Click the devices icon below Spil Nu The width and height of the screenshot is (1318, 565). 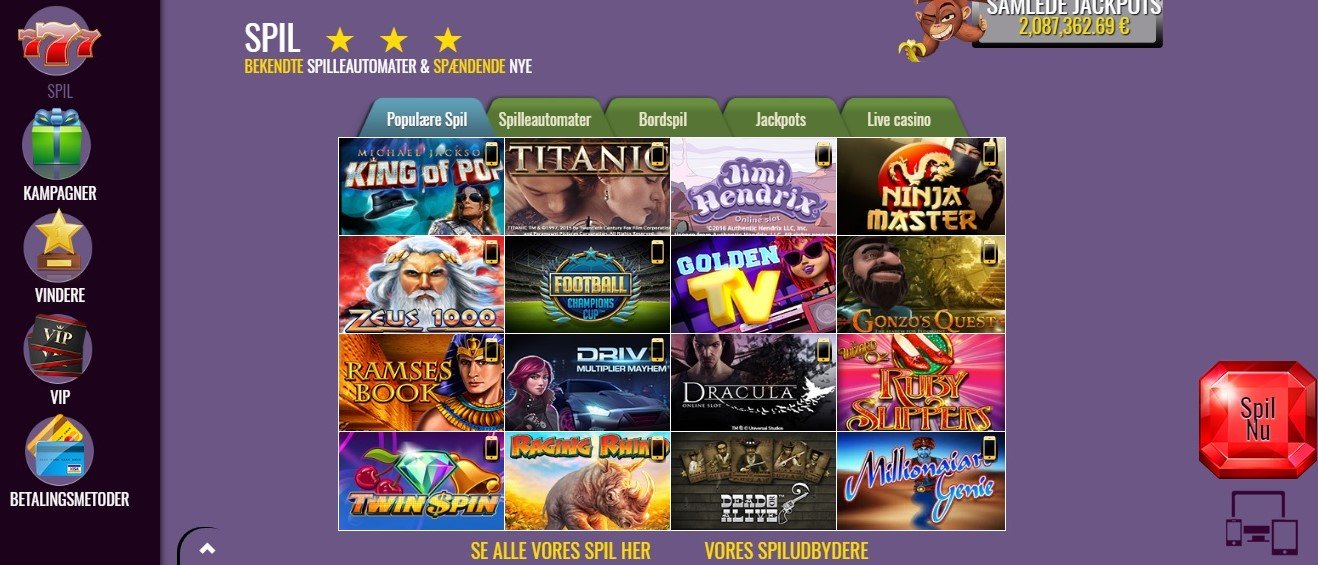click(x=1262, y=522)
